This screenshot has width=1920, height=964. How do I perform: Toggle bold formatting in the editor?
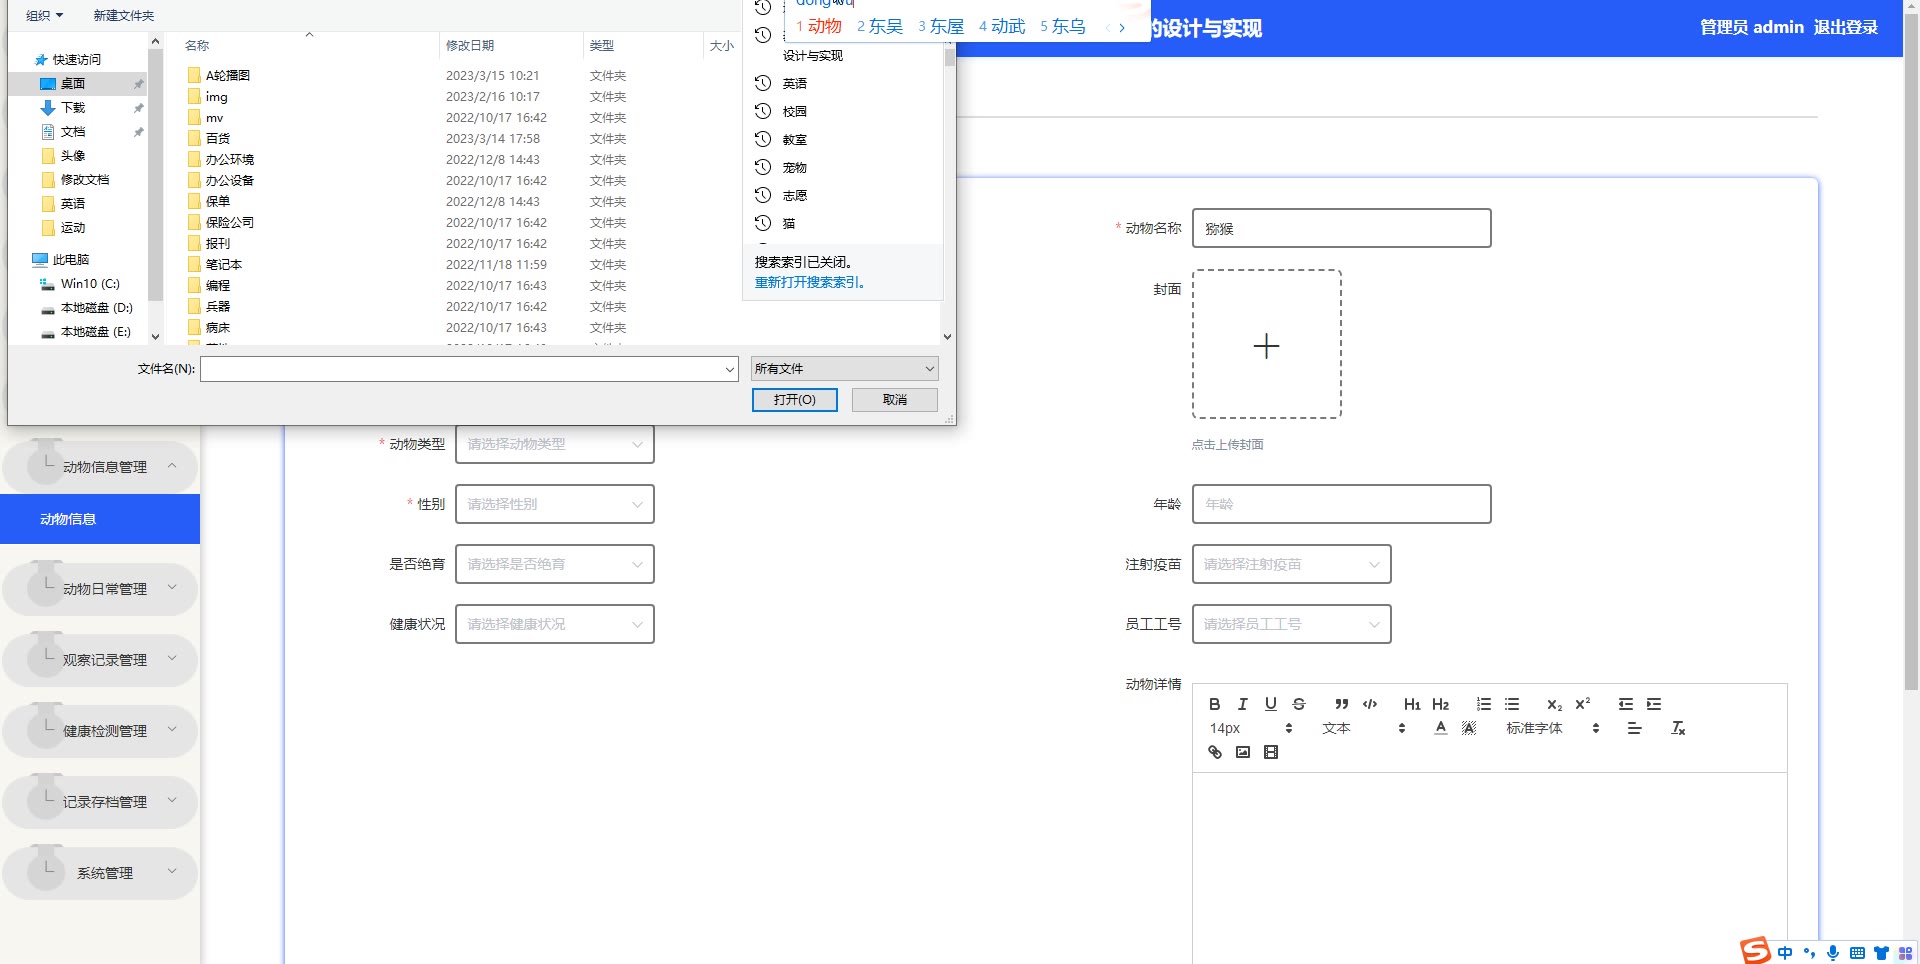(1214, 704)
